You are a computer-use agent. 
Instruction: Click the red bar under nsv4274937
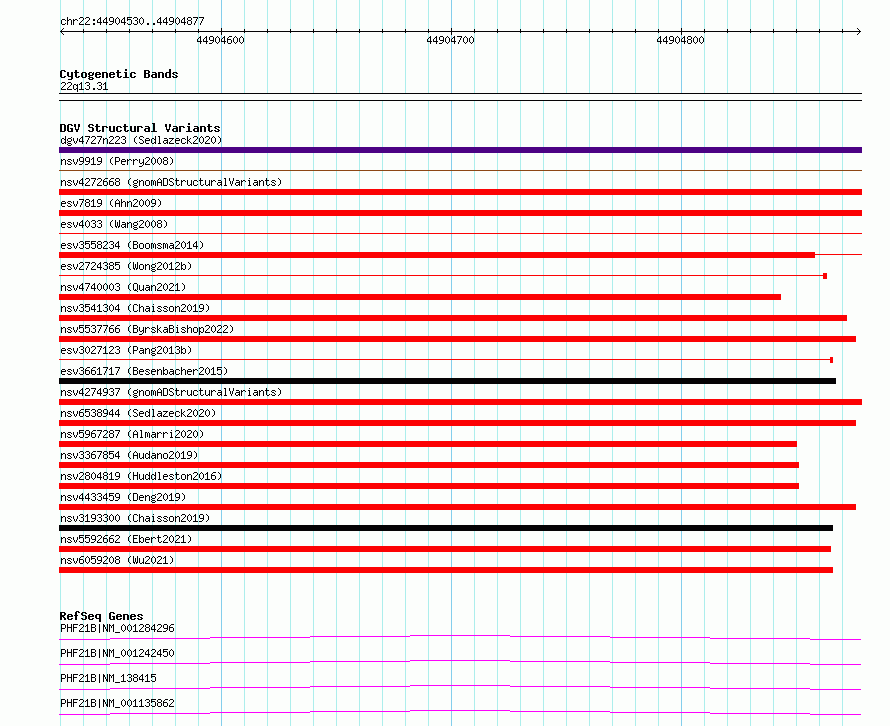point(460,402)
